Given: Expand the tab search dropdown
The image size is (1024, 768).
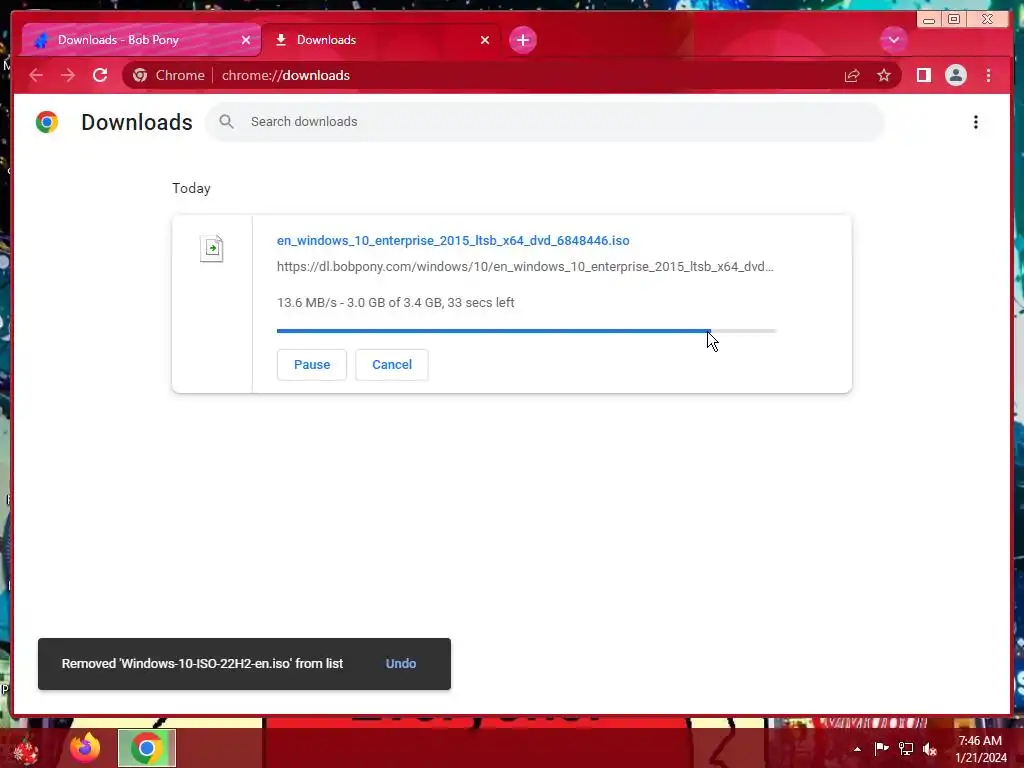Looking at the screenshot, I should [x=893, y=40].
